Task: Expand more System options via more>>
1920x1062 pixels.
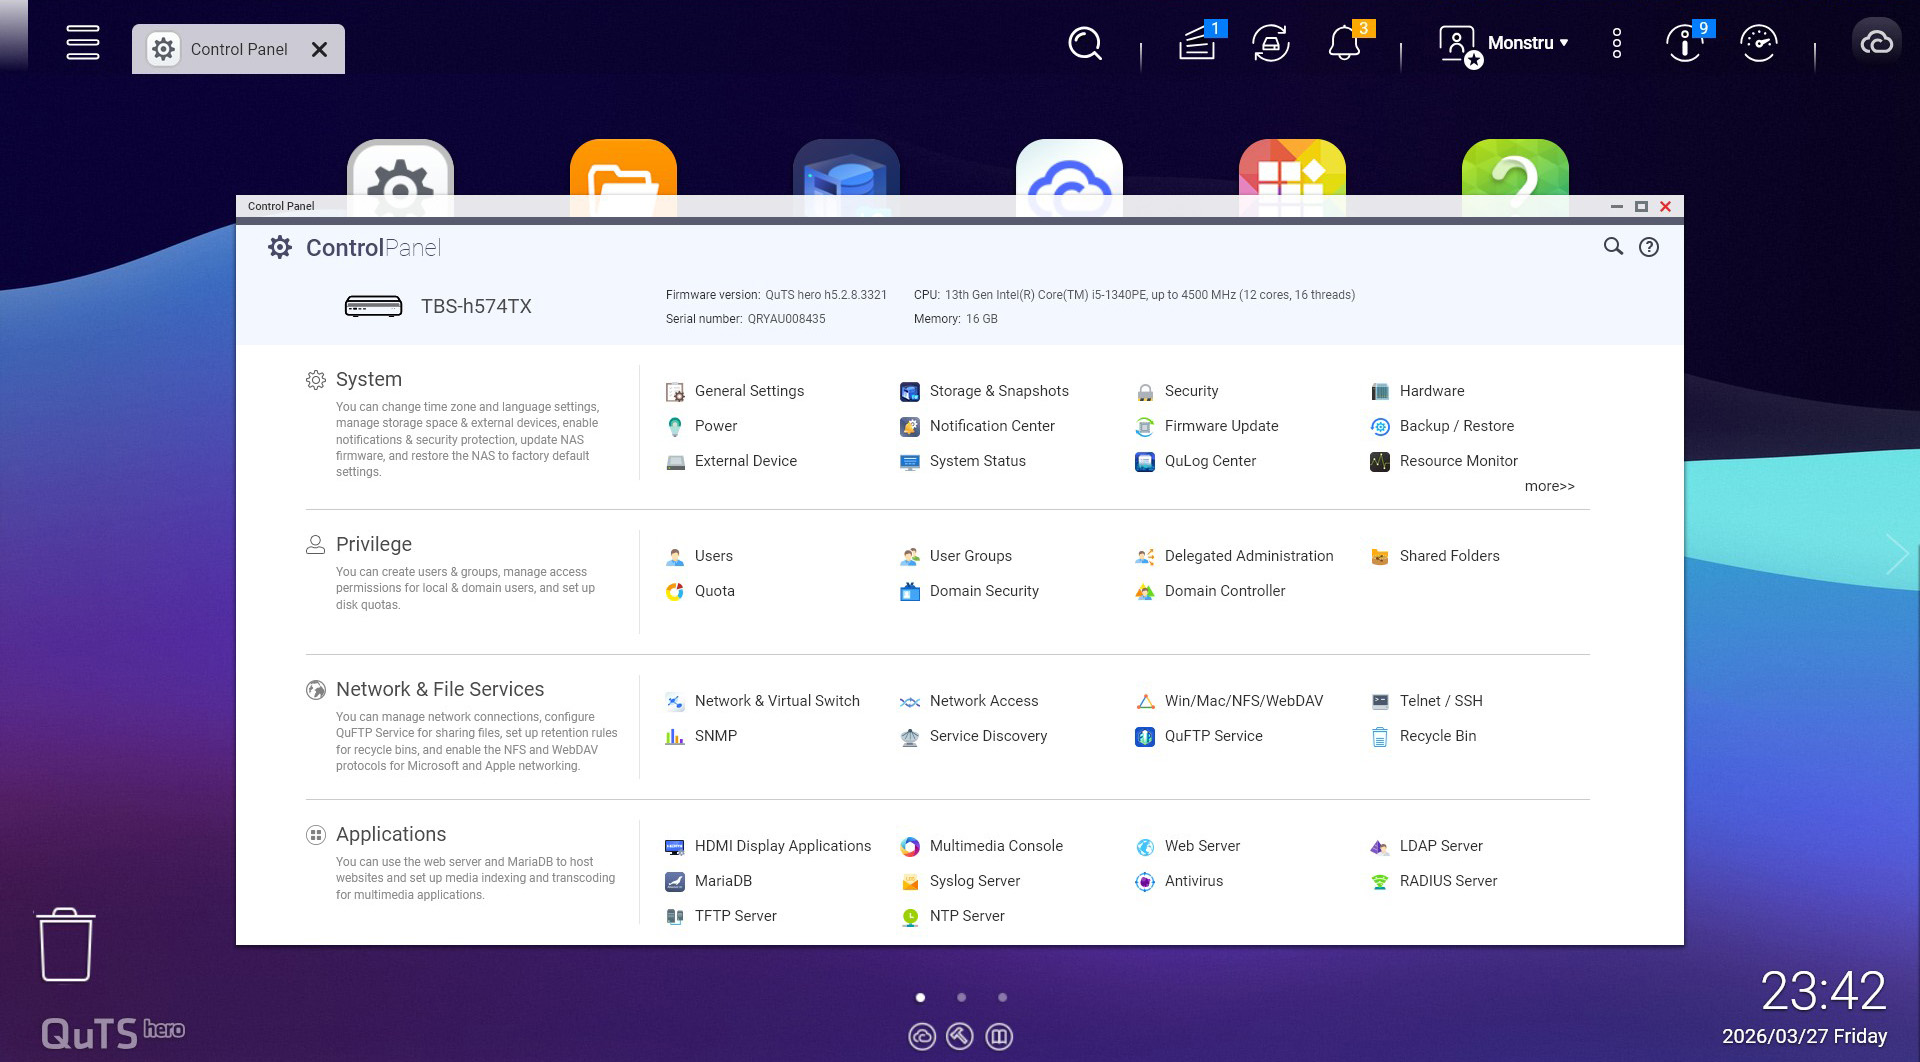Action: (x=1549, y=487)
